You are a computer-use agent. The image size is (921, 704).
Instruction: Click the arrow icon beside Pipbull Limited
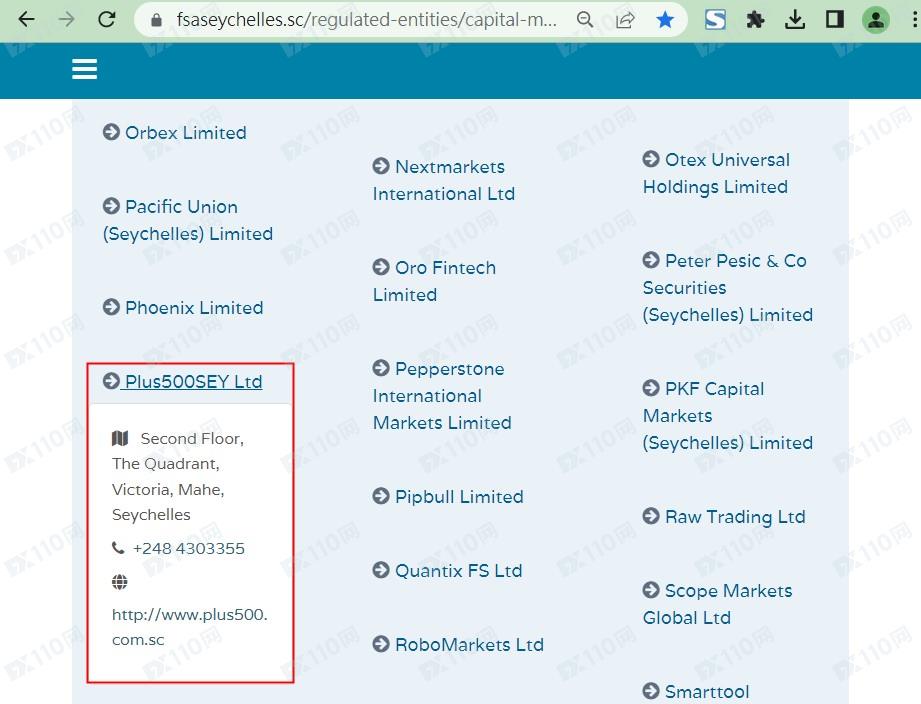coord(381,496)
